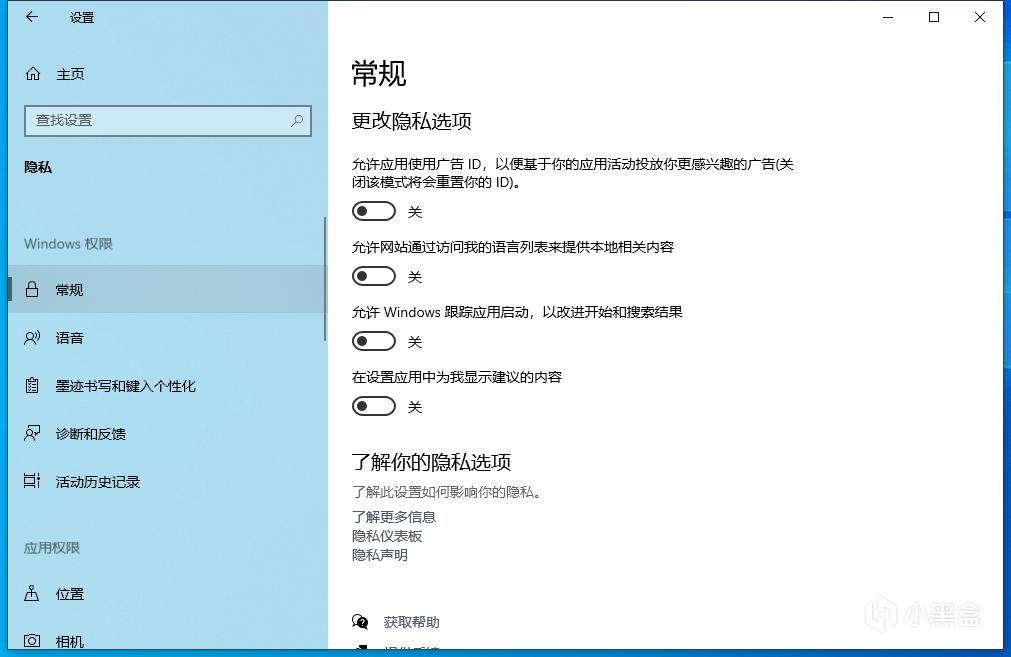The height and width of the screenshot is (657, 1011).
Task: Click the help bubble icon beside 获取帮助
Action: click(360, 622)
